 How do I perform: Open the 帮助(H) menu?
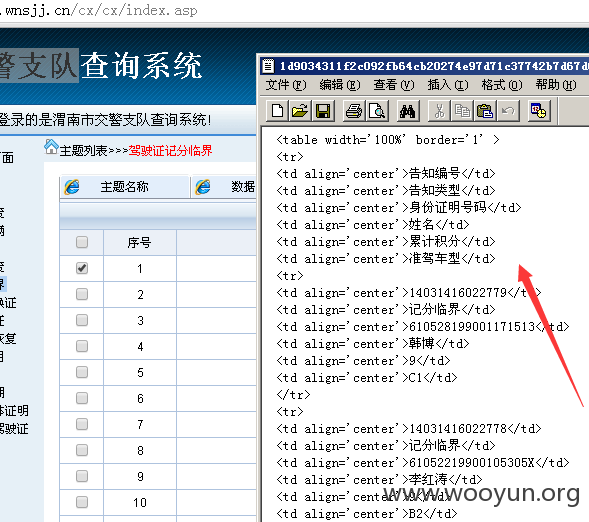[x=556, y=85]
